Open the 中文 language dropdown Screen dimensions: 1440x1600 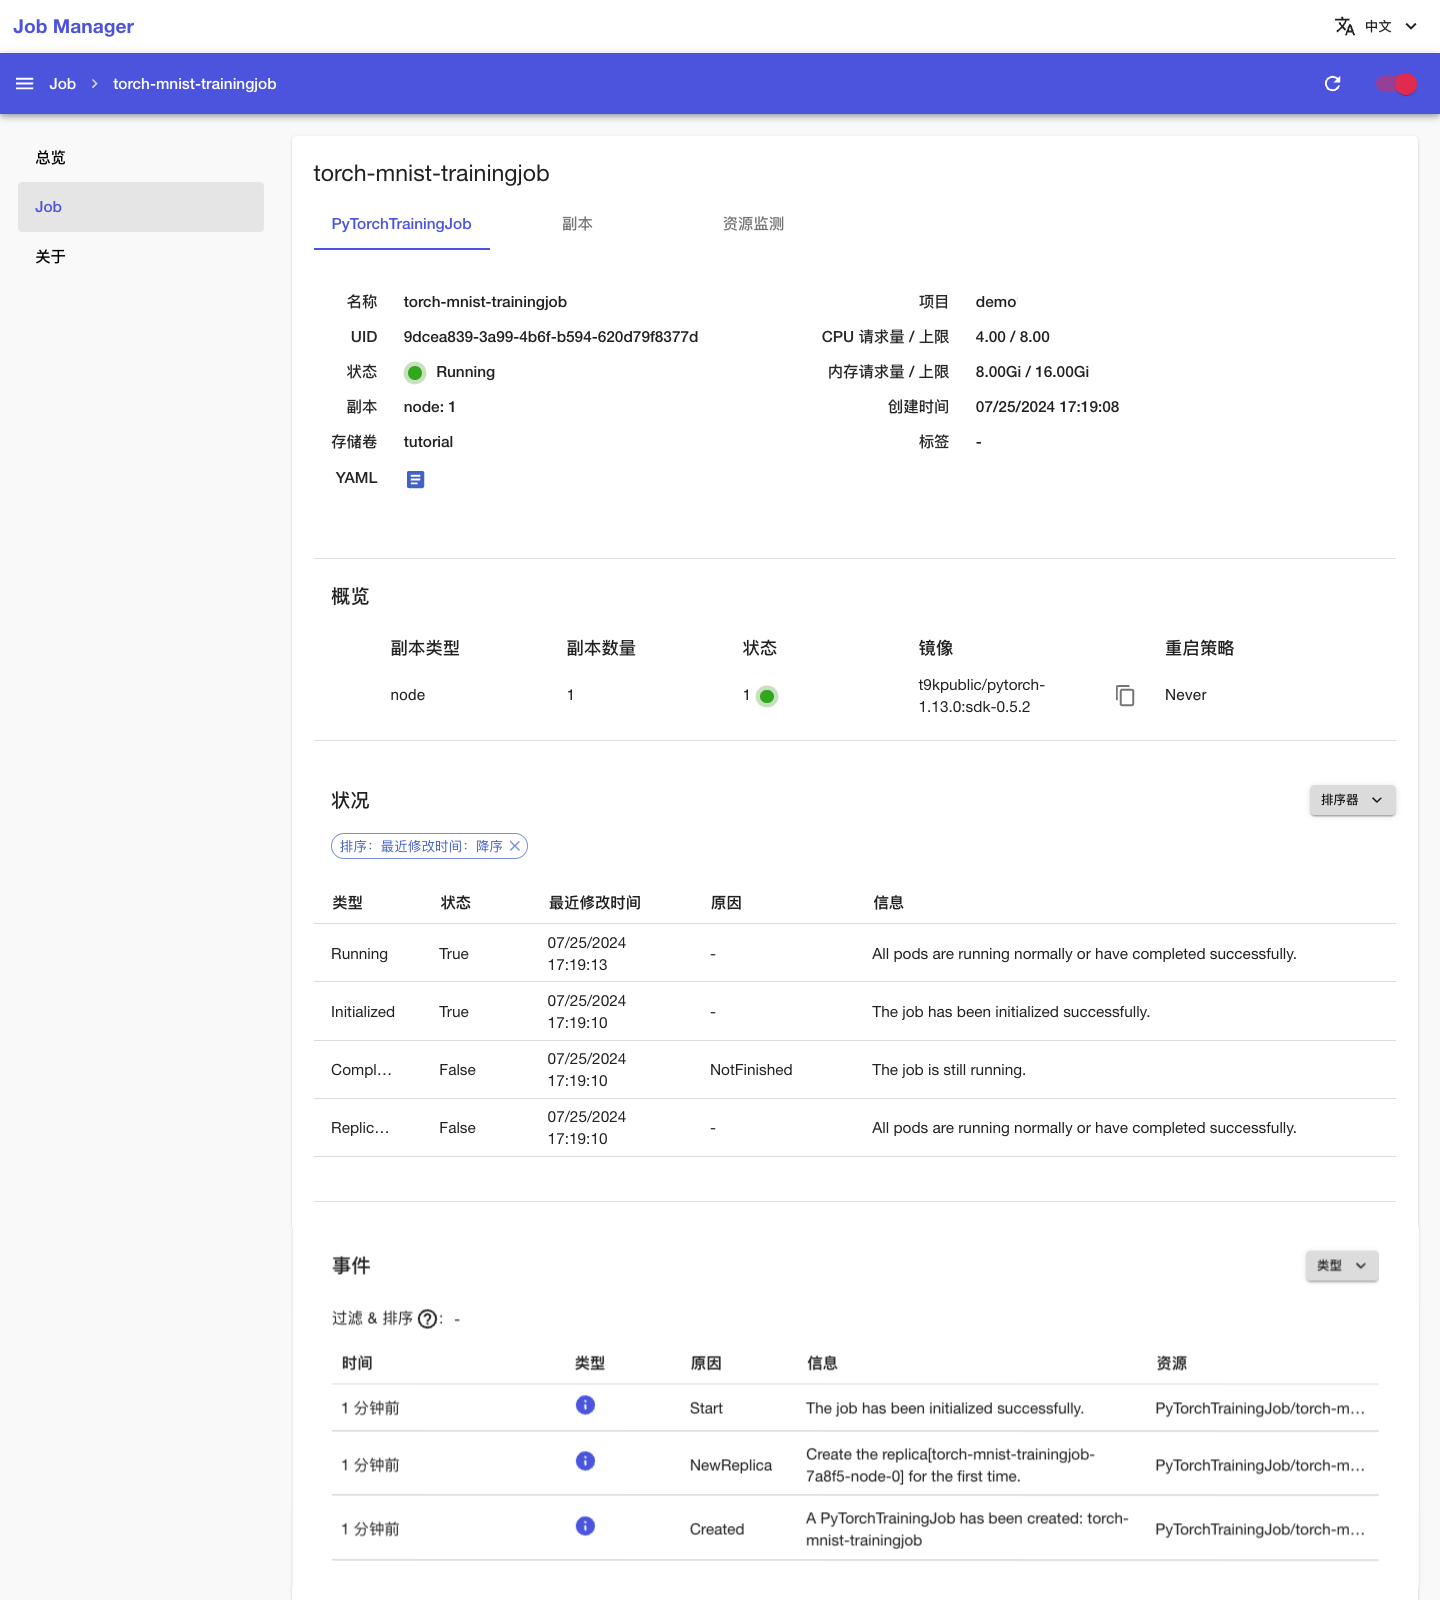pyautogui.click(x=1390, y=26)
